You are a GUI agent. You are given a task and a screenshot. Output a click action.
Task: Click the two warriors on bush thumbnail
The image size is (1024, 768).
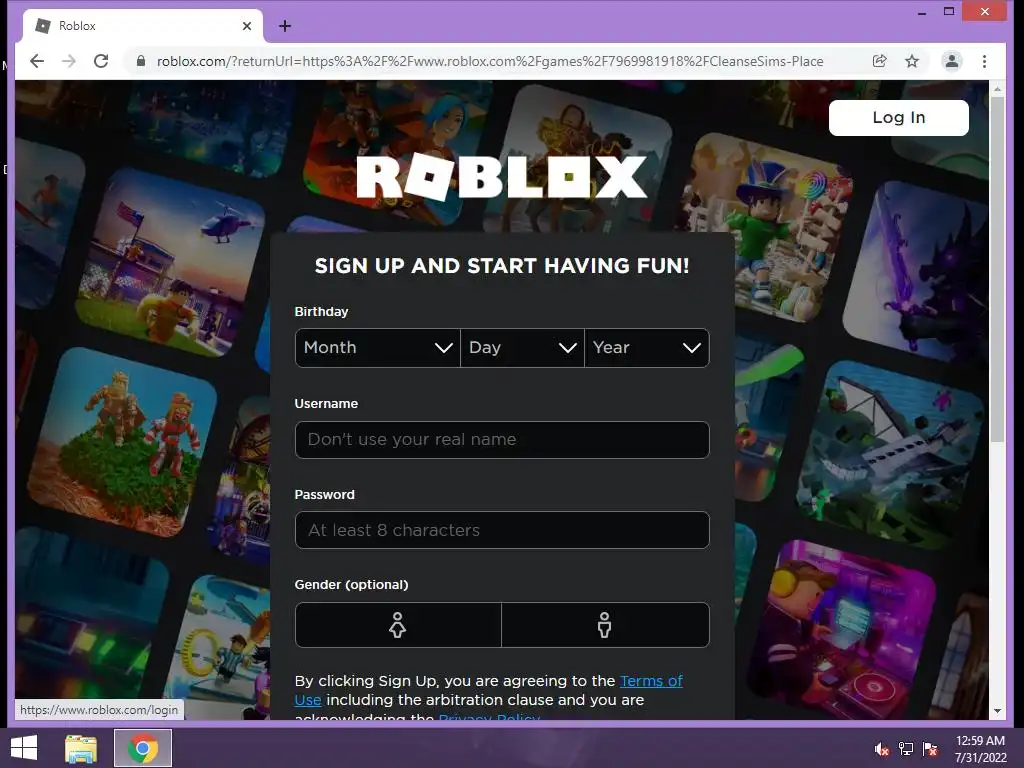coord(122,442)
